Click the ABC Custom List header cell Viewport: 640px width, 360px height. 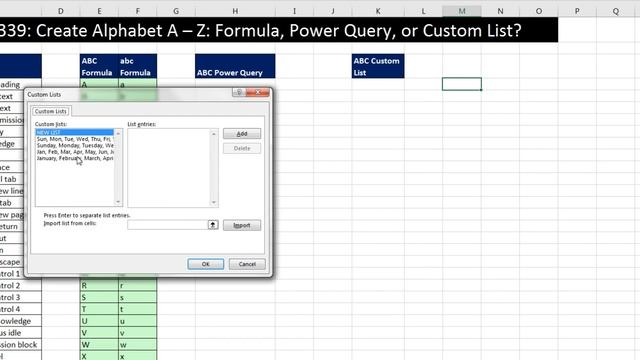pyautogui.click(x=378, y=66)
